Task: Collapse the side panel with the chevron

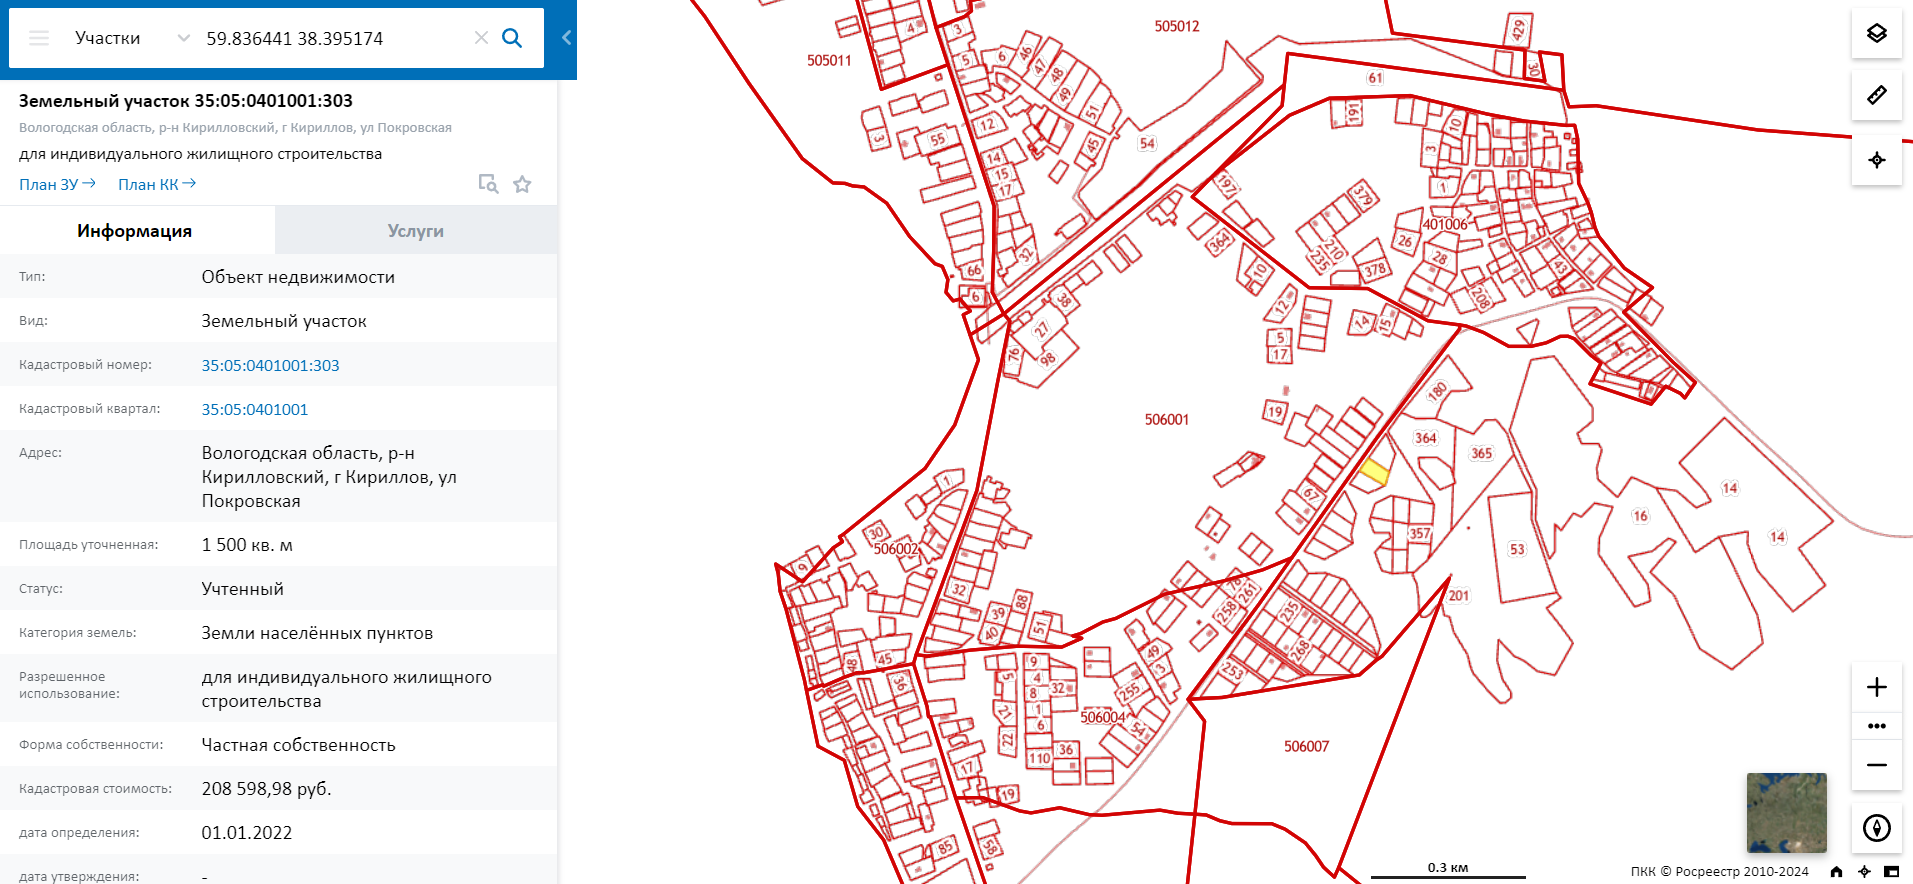Action: 566,38
